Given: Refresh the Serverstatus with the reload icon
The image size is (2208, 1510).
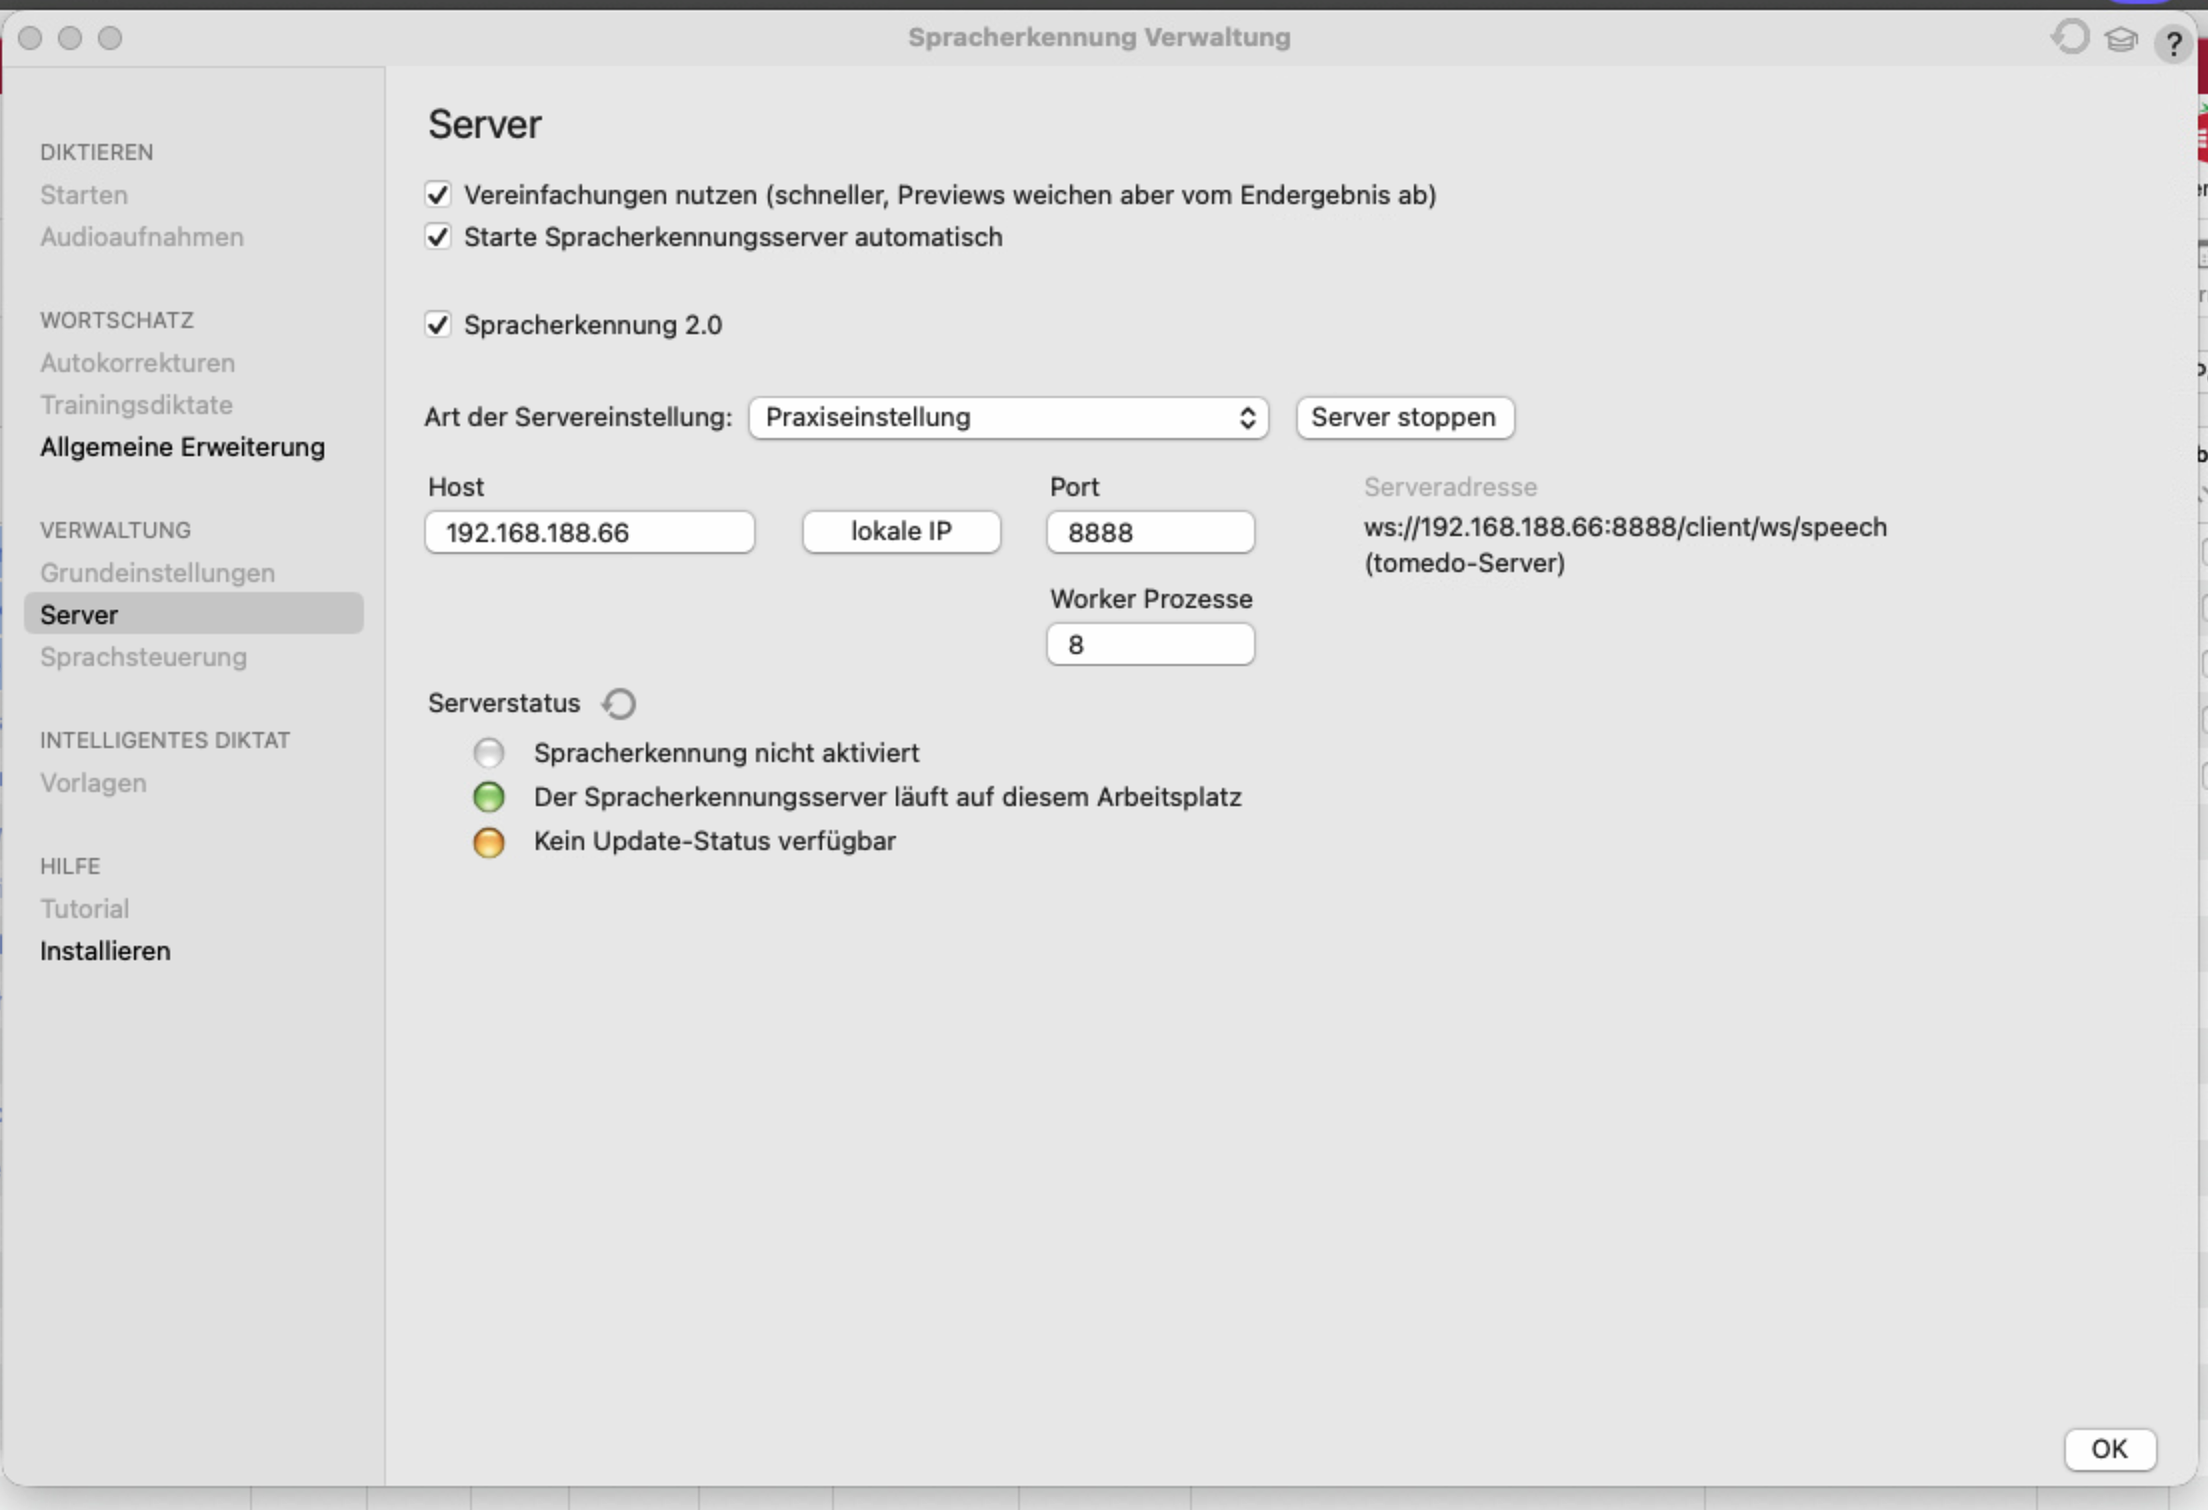Looking at the screenshot, I should click(x=619, y=704).
